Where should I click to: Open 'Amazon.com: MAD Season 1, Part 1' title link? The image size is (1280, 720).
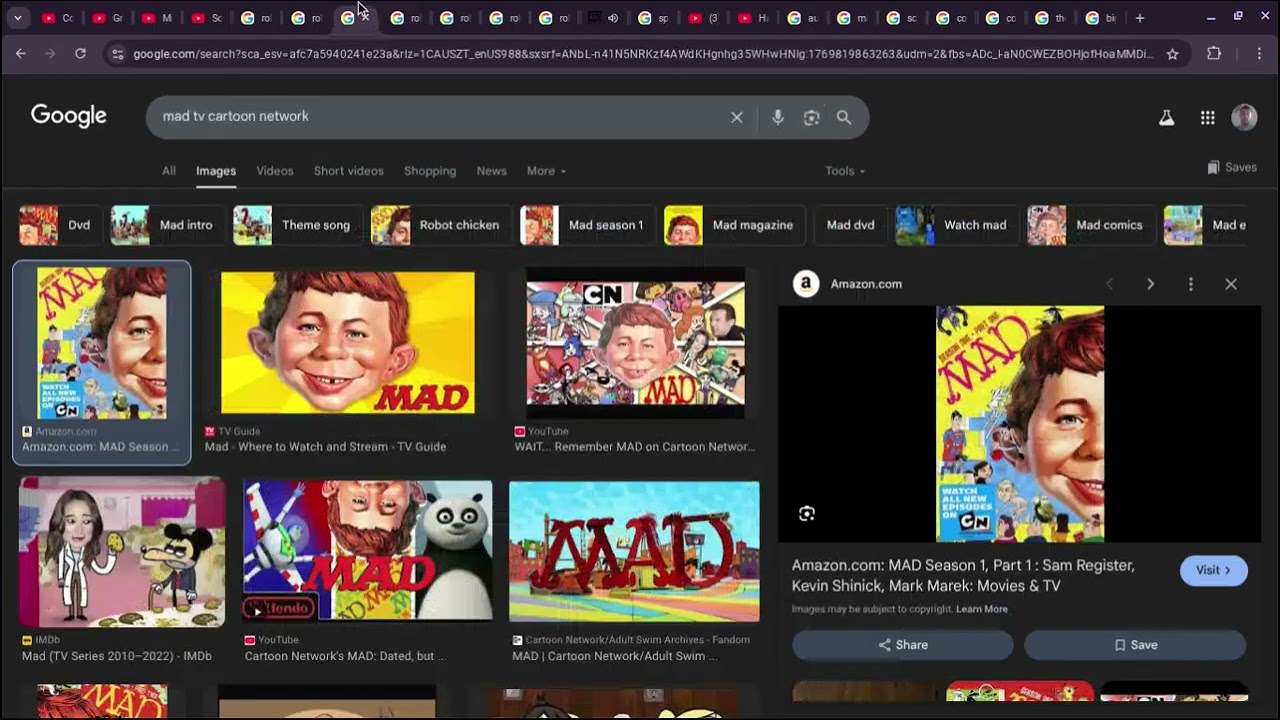(x=963, y=576)
